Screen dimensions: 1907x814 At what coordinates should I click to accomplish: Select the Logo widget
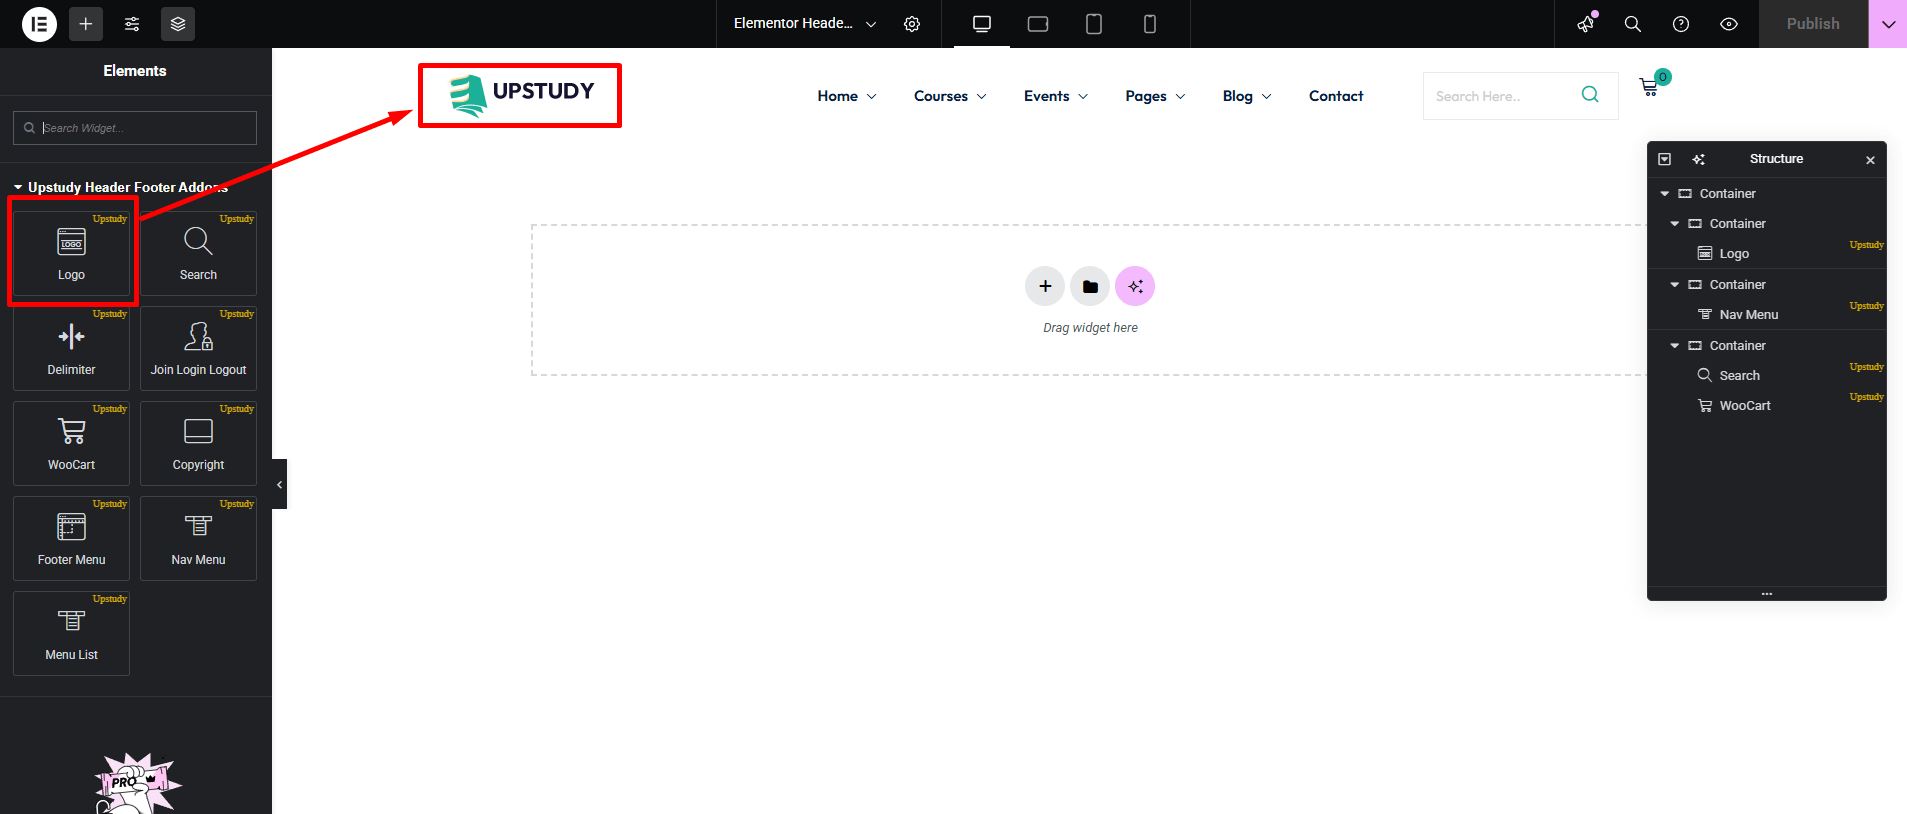[x=71, y=253]
